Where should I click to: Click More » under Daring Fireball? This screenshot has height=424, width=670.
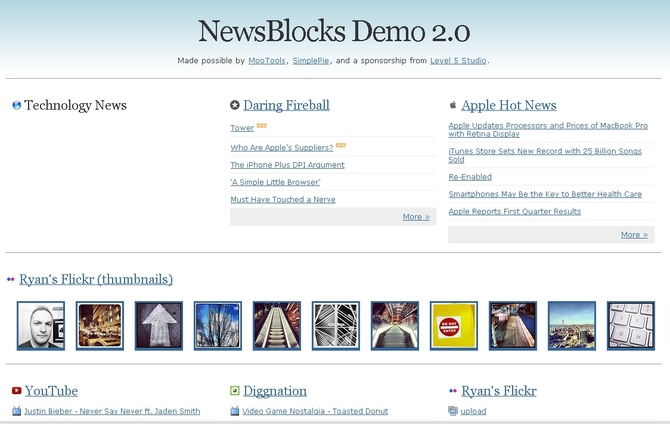[416, 217]
